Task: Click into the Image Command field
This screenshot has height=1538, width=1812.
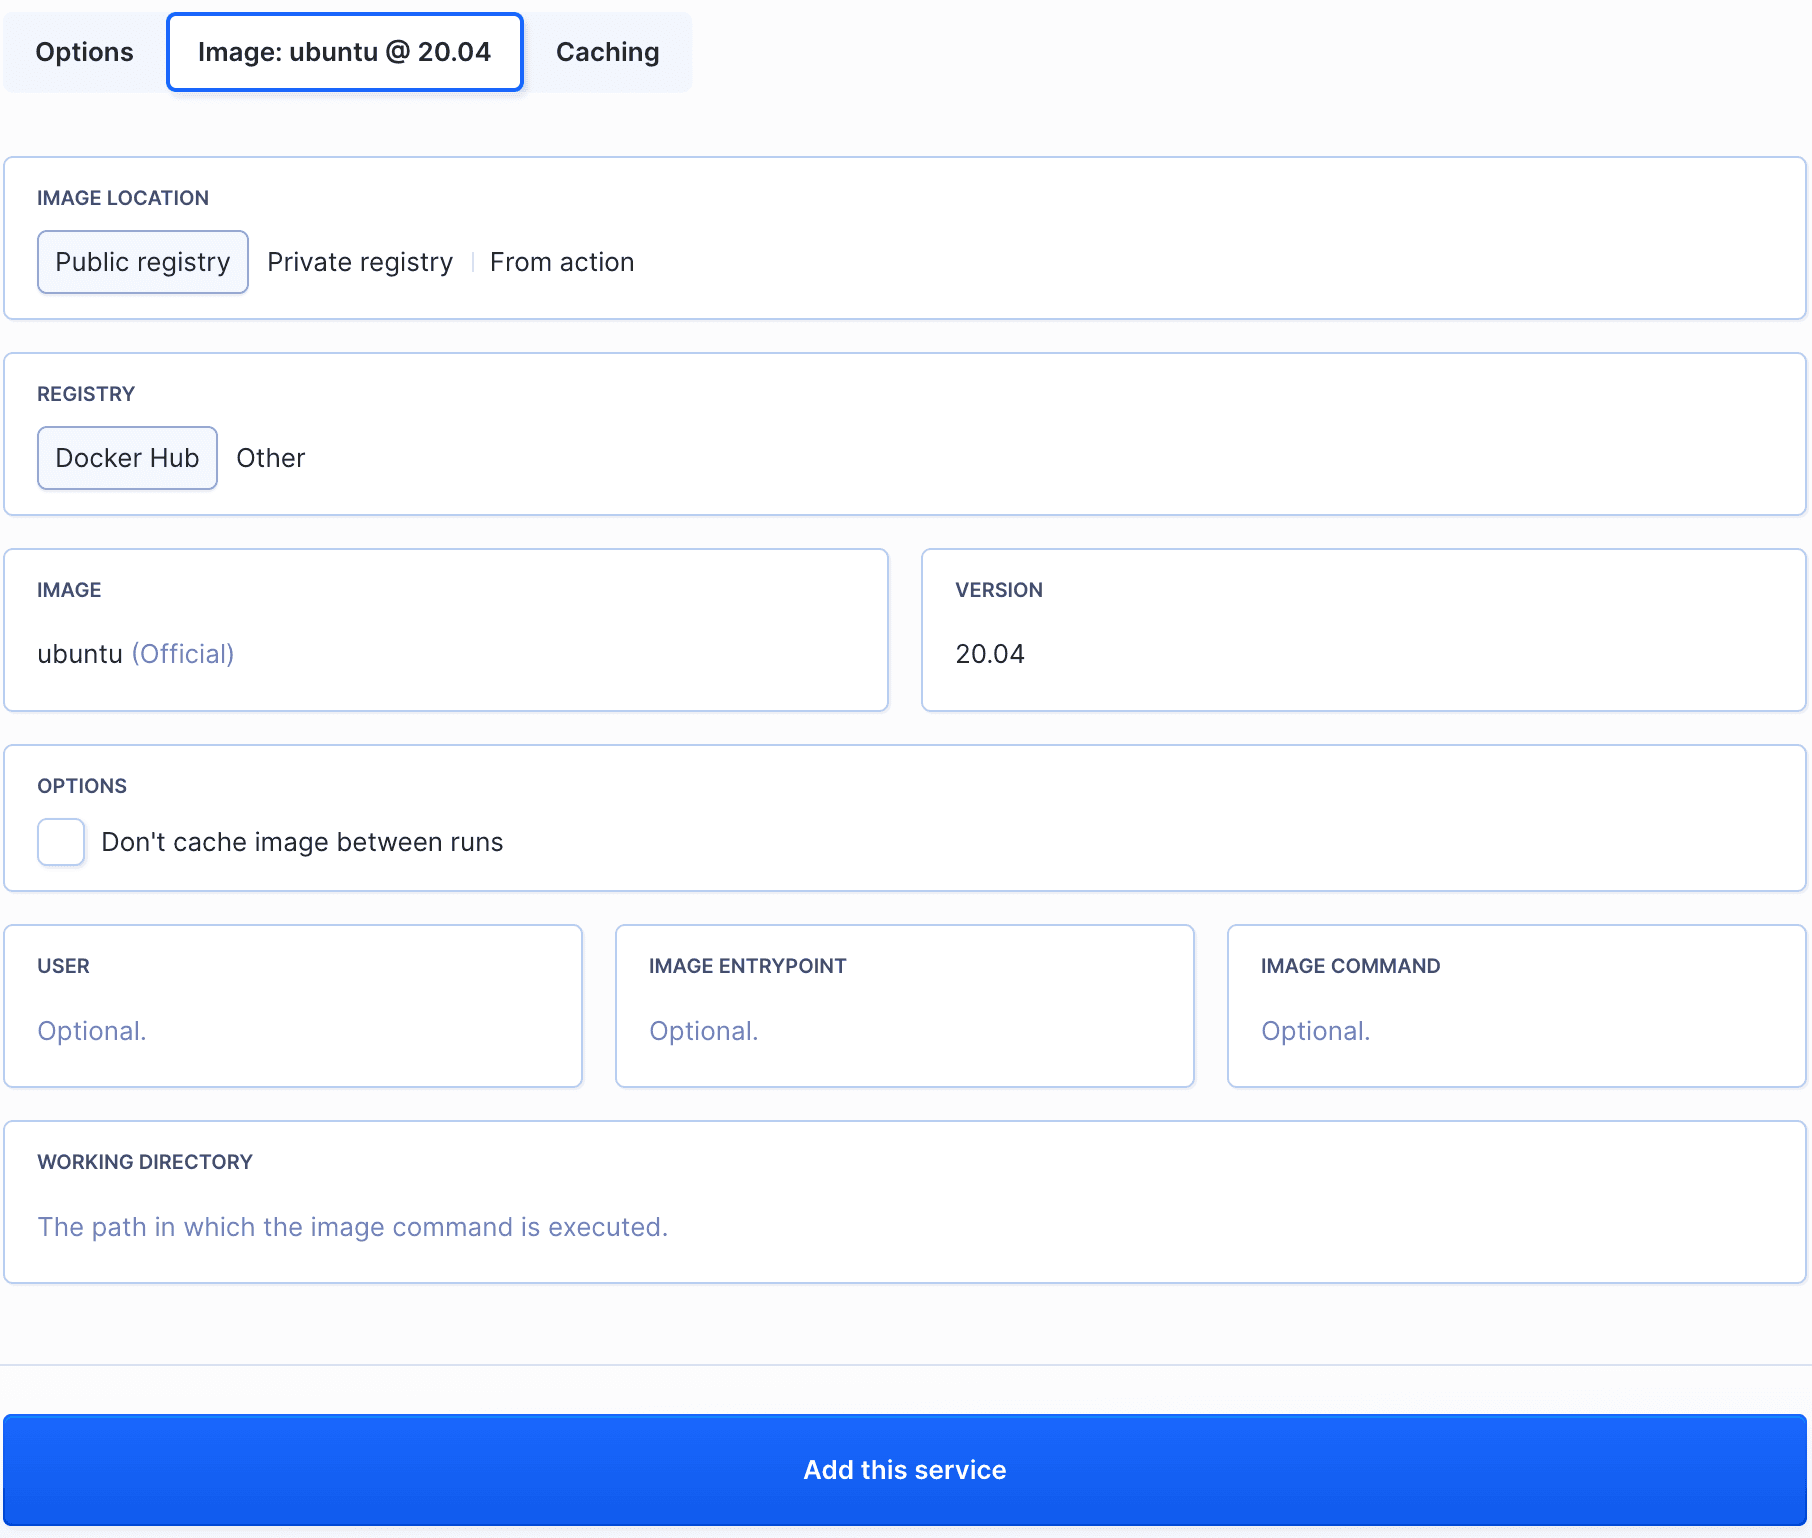Action: click(1515, 1031)
